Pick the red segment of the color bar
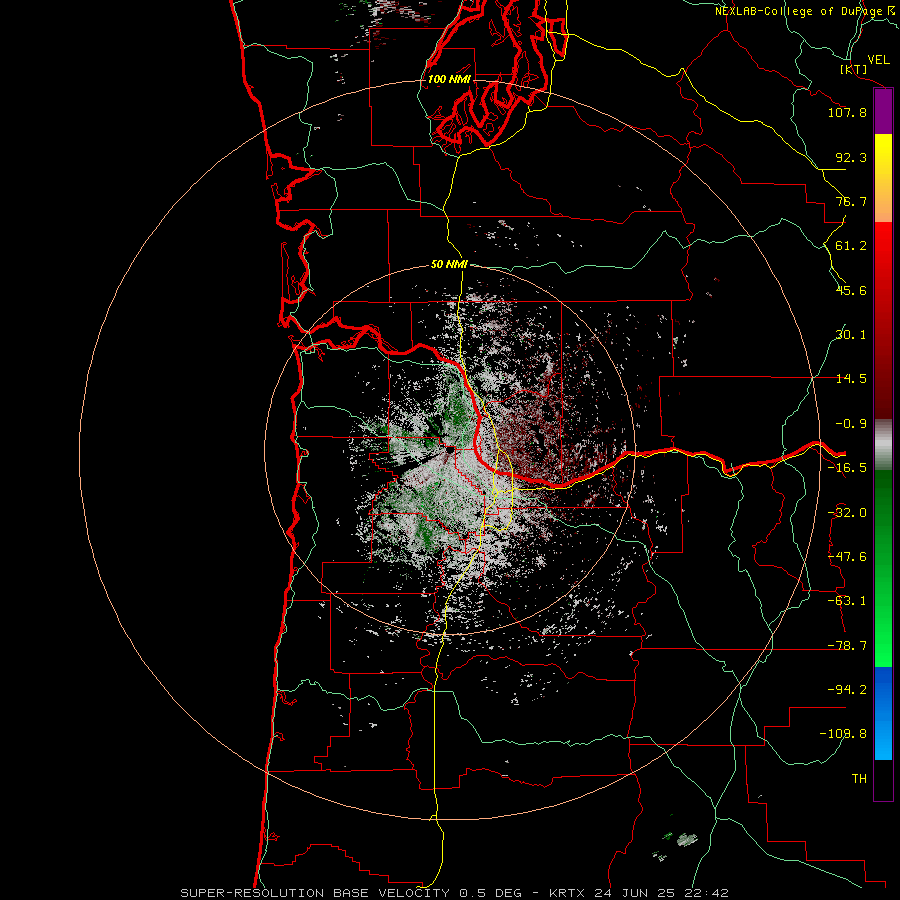The width and height of the screenshot is (900, 900). (883, 320)
